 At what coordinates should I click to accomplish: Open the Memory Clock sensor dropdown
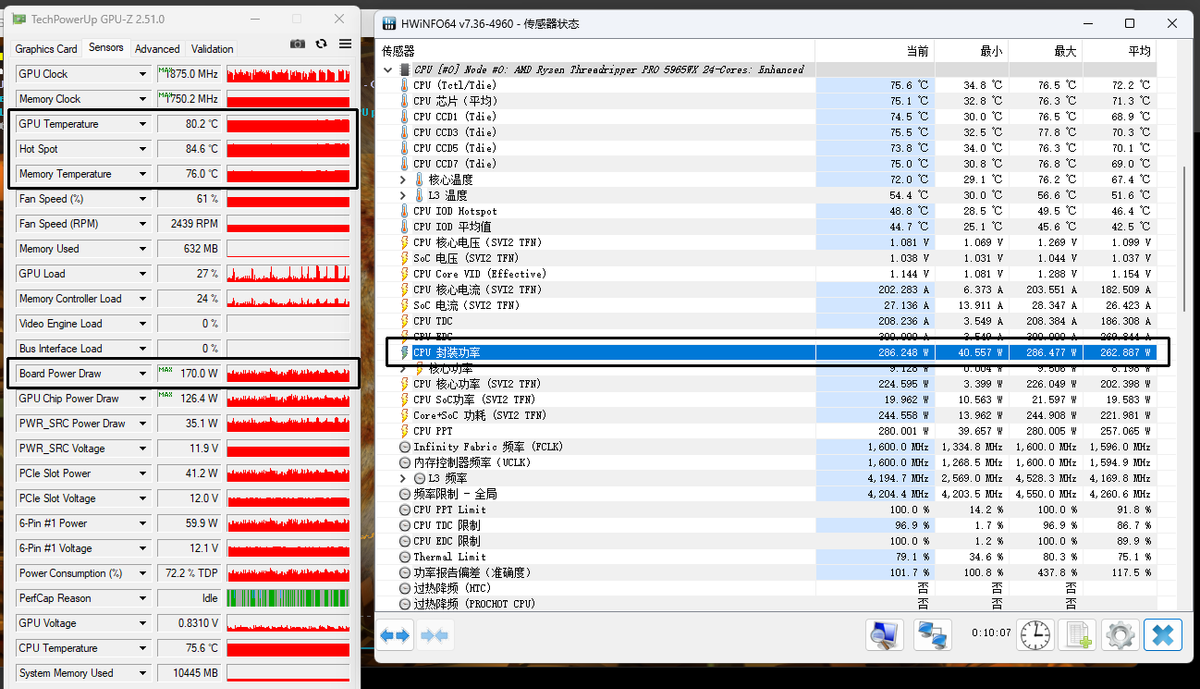tap(143, 99)
